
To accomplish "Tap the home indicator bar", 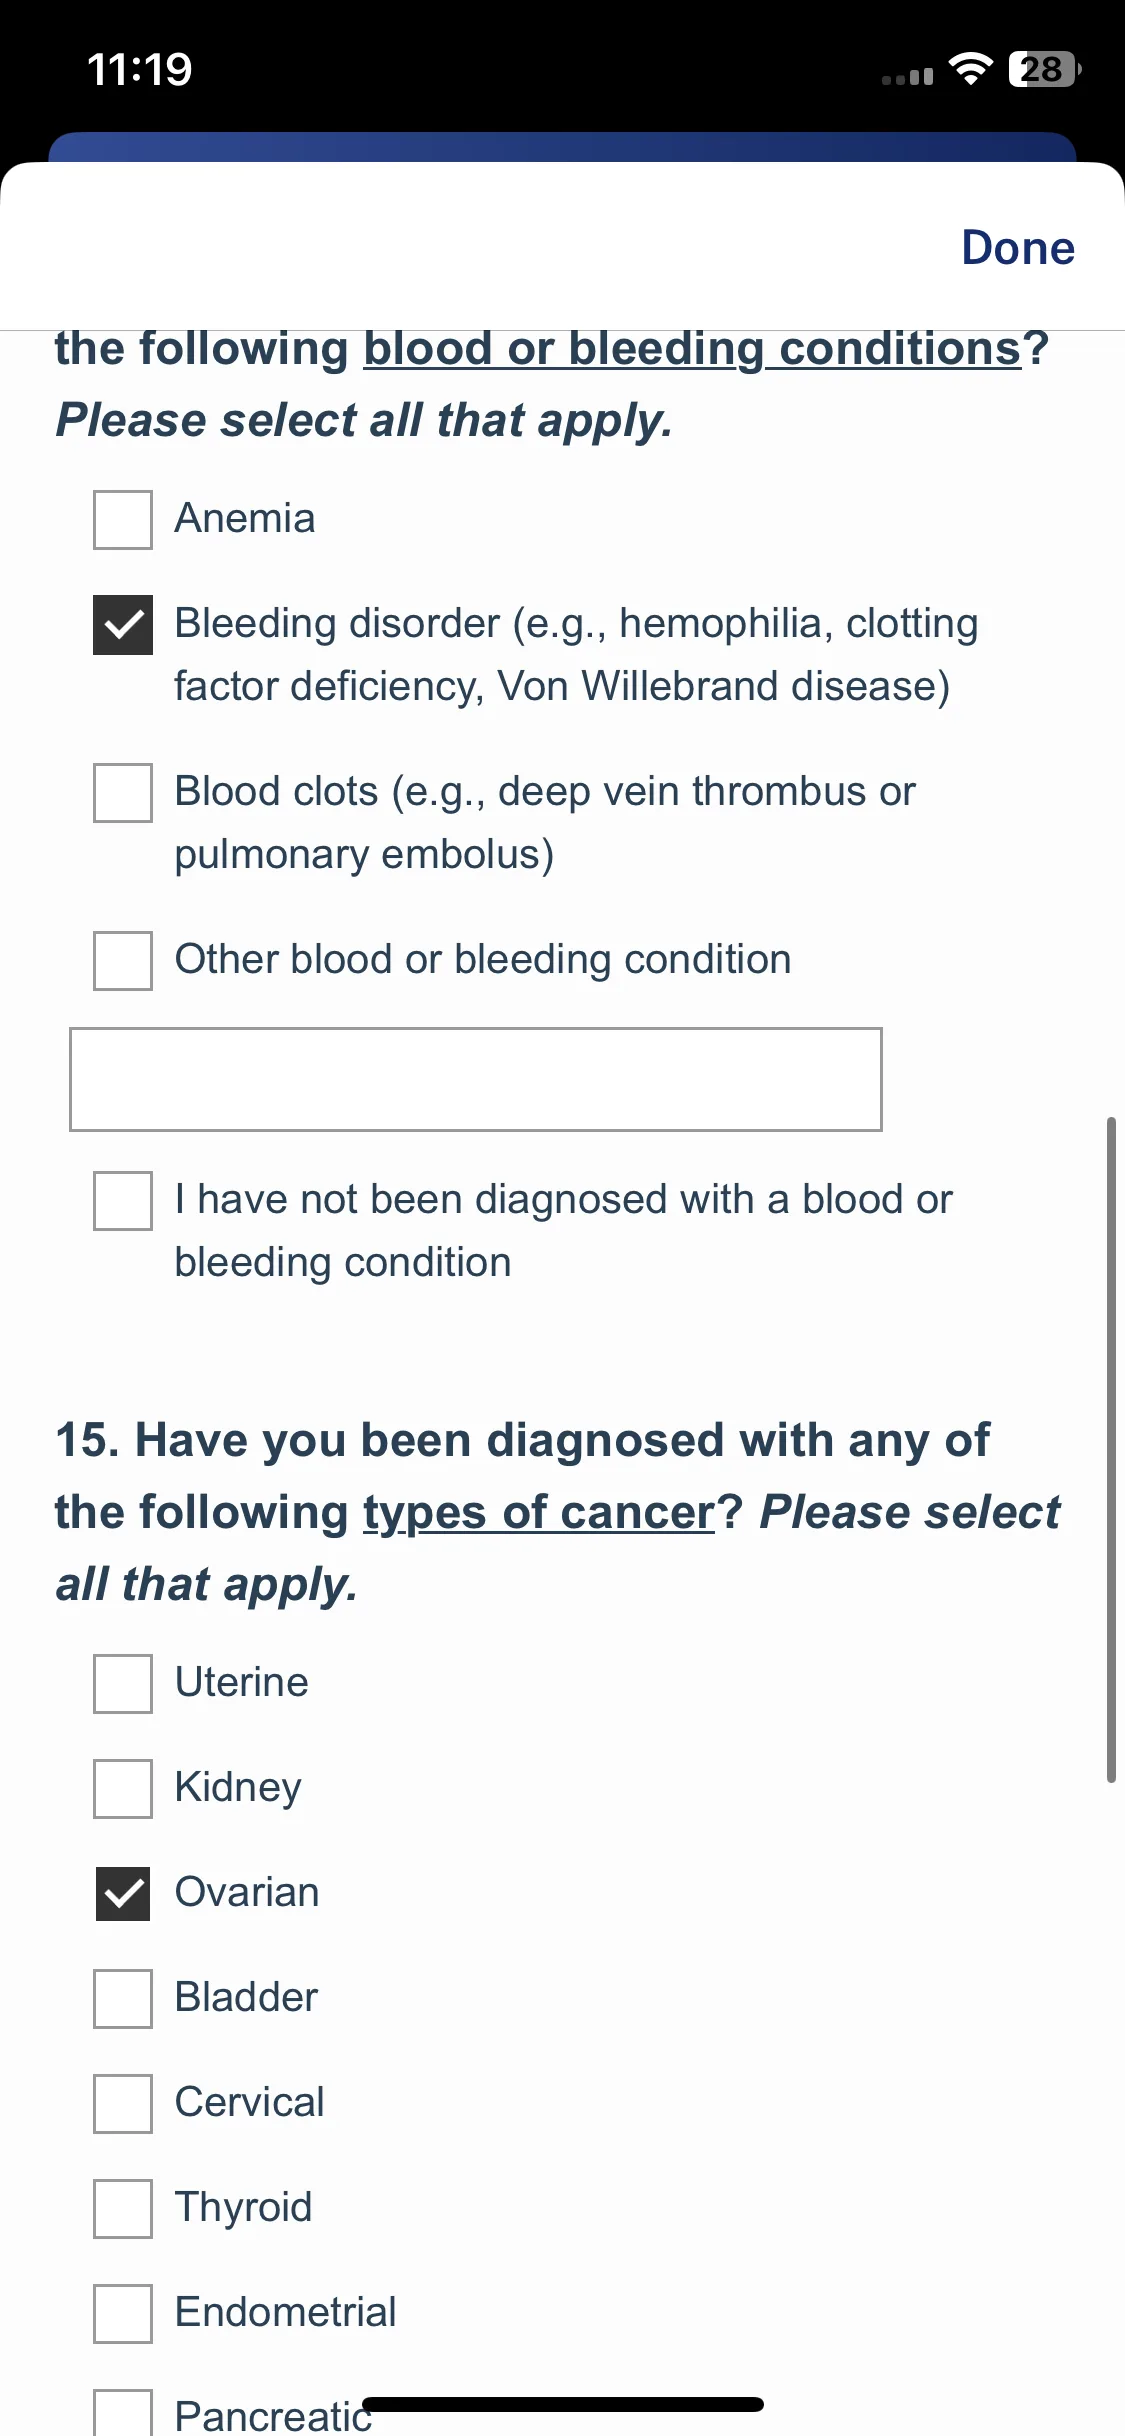I will (x=563, y=2404).
